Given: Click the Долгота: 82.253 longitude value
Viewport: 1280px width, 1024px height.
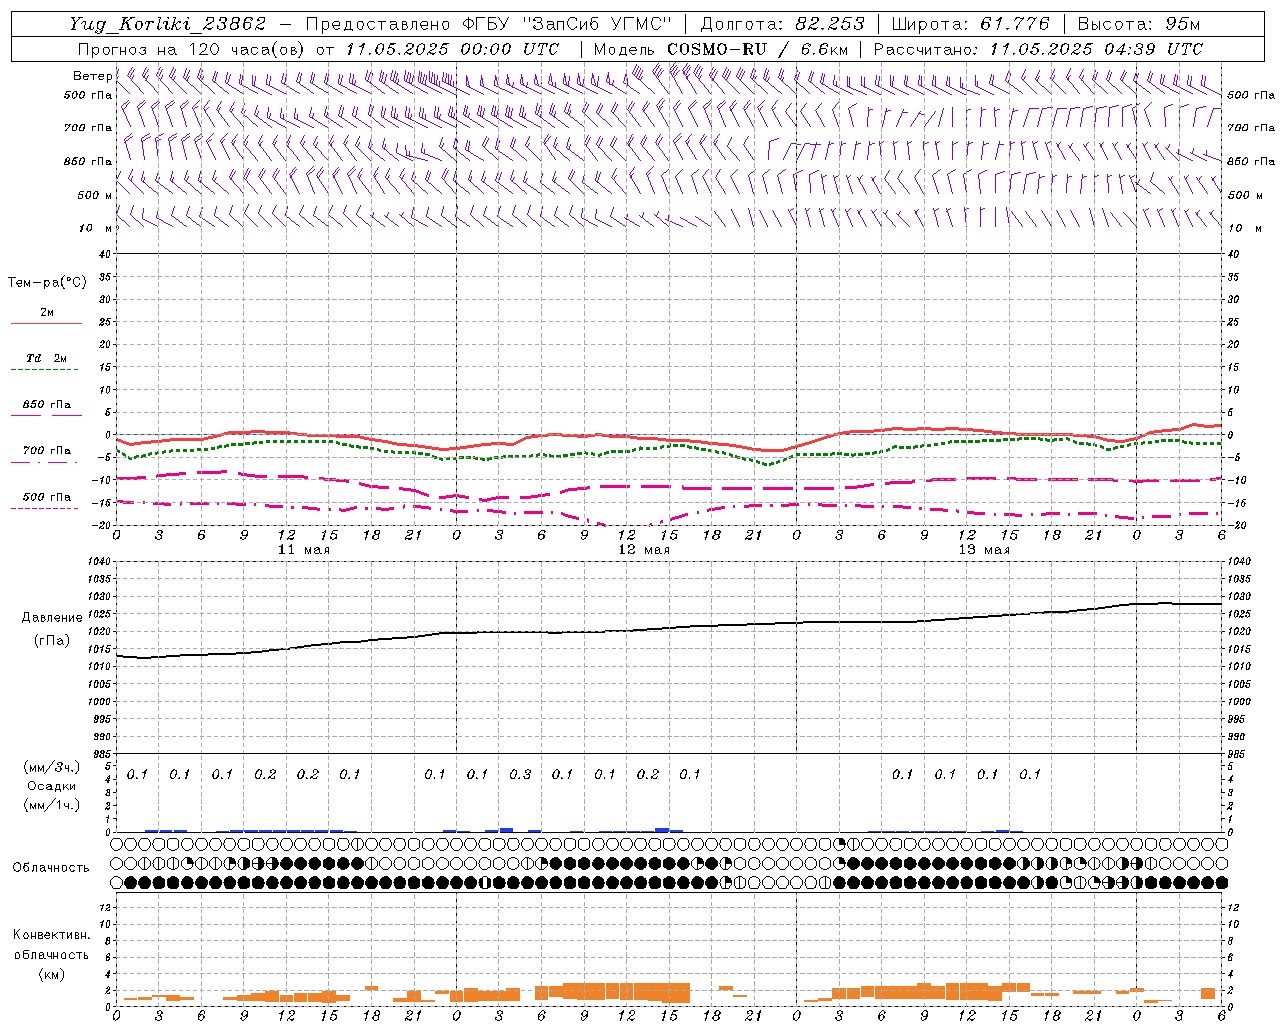Looking at the screenshot, I should coord(783,24).
